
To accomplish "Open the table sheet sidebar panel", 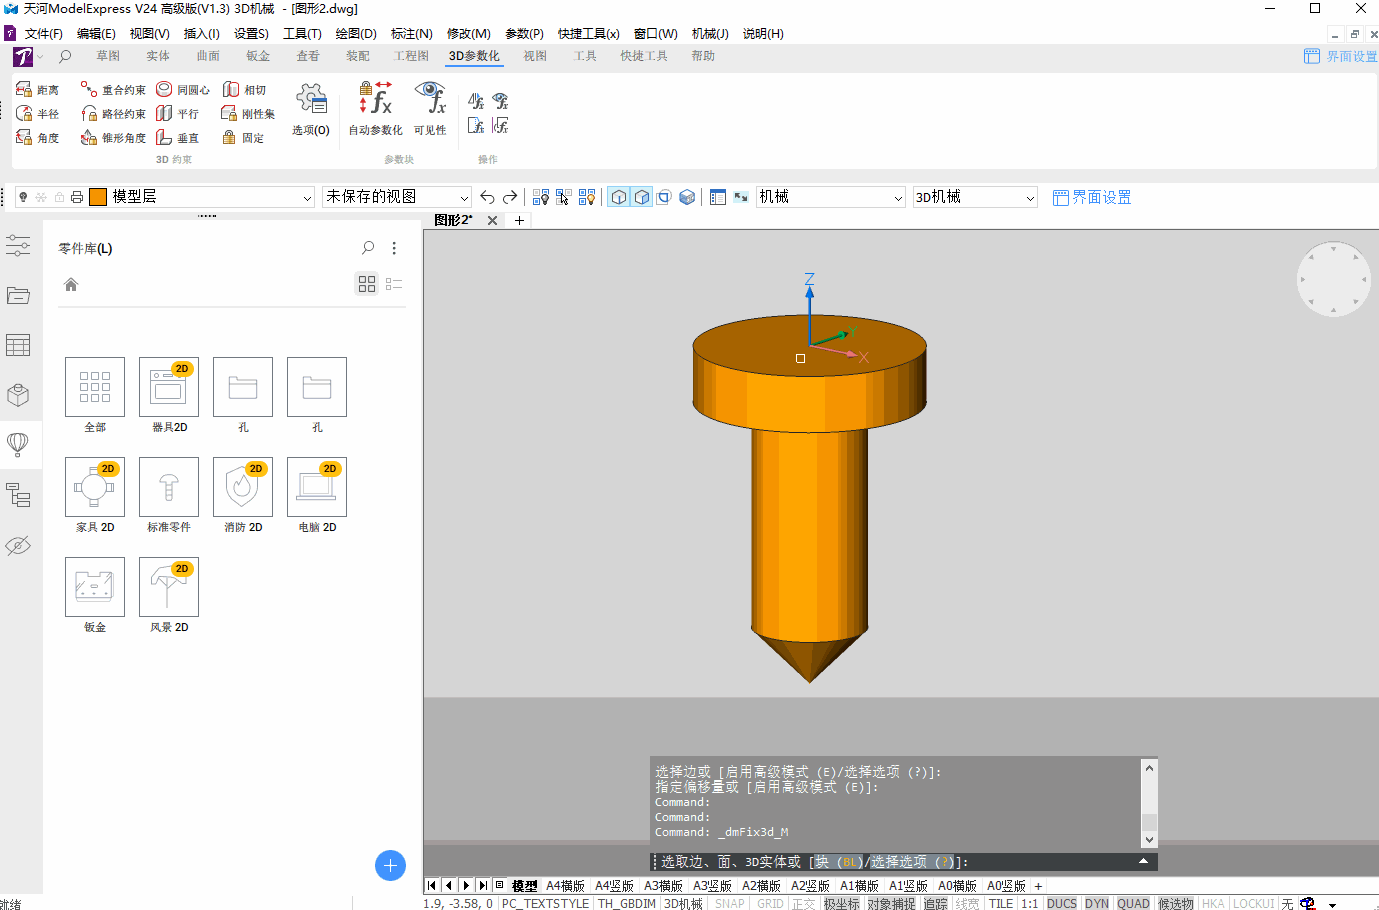I will (x=18, y=345).
